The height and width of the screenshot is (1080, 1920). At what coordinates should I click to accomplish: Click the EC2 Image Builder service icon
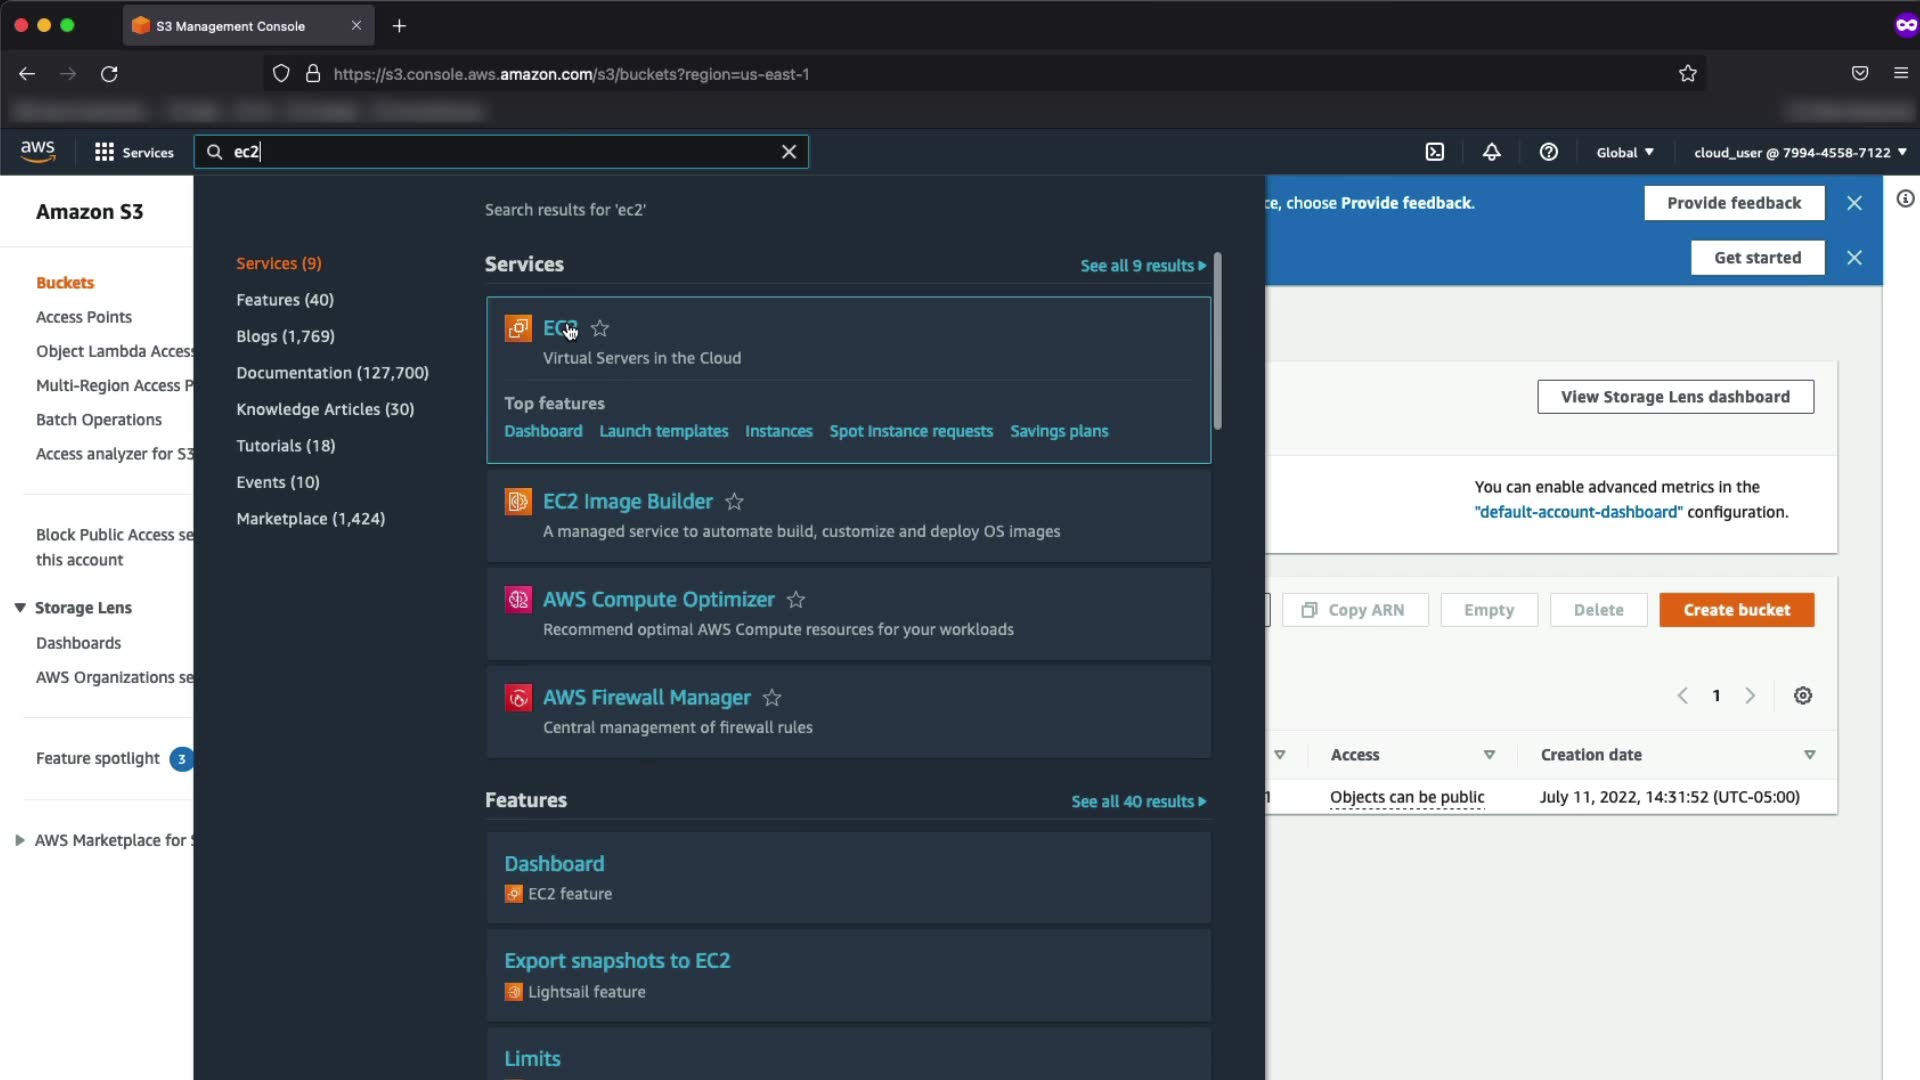(518, 501)
